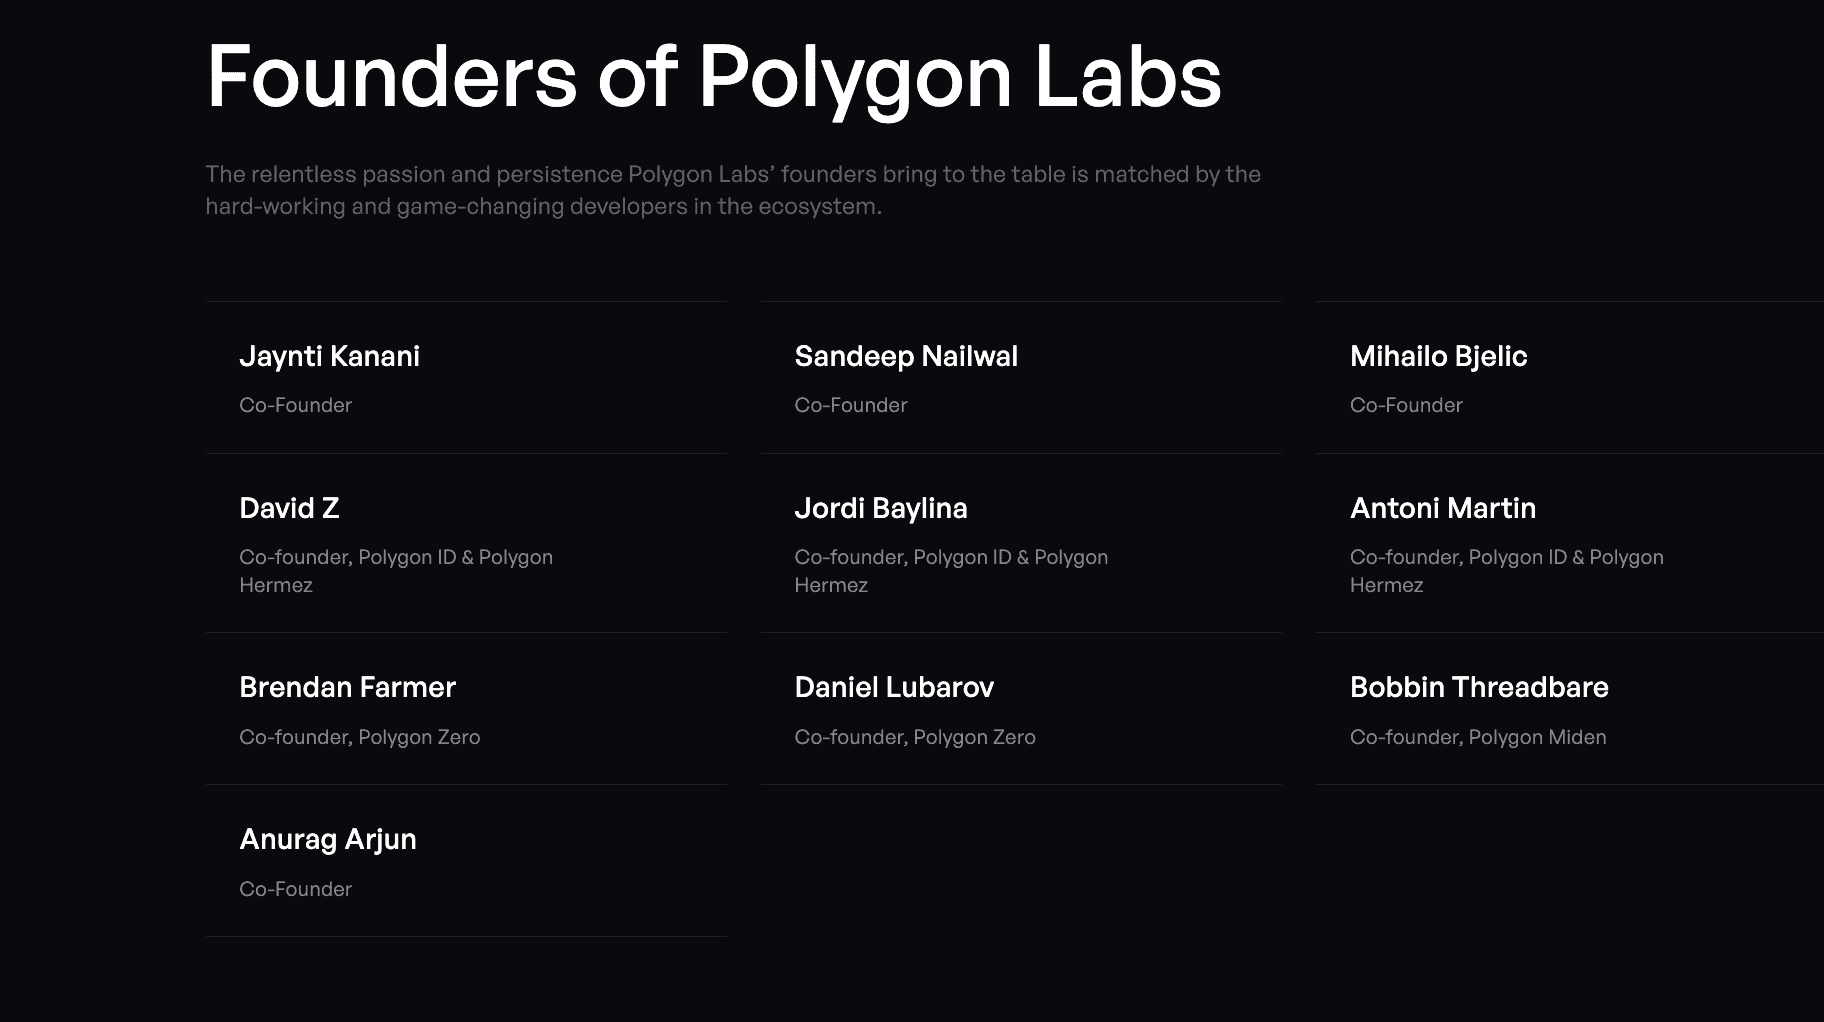
Task: Select the Sandeep Nailwal card
Action: (1021, 378)
